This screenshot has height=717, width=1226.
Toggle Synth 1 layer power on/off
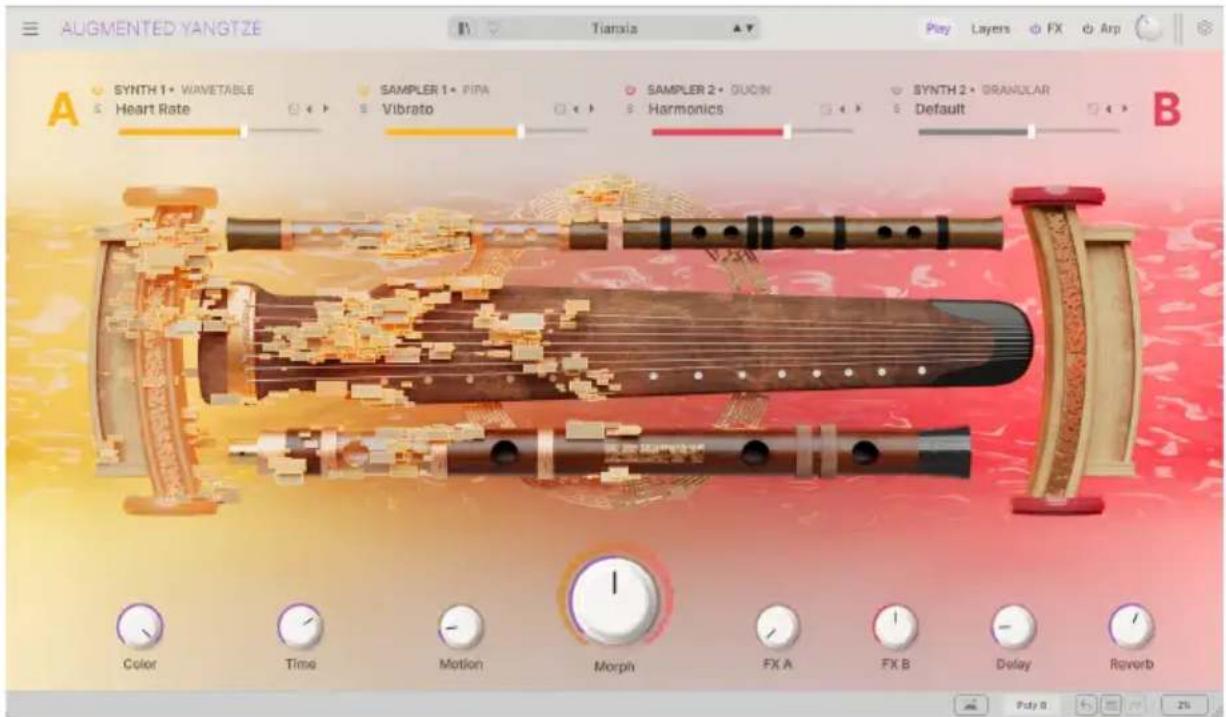click(x=99, y=90)
